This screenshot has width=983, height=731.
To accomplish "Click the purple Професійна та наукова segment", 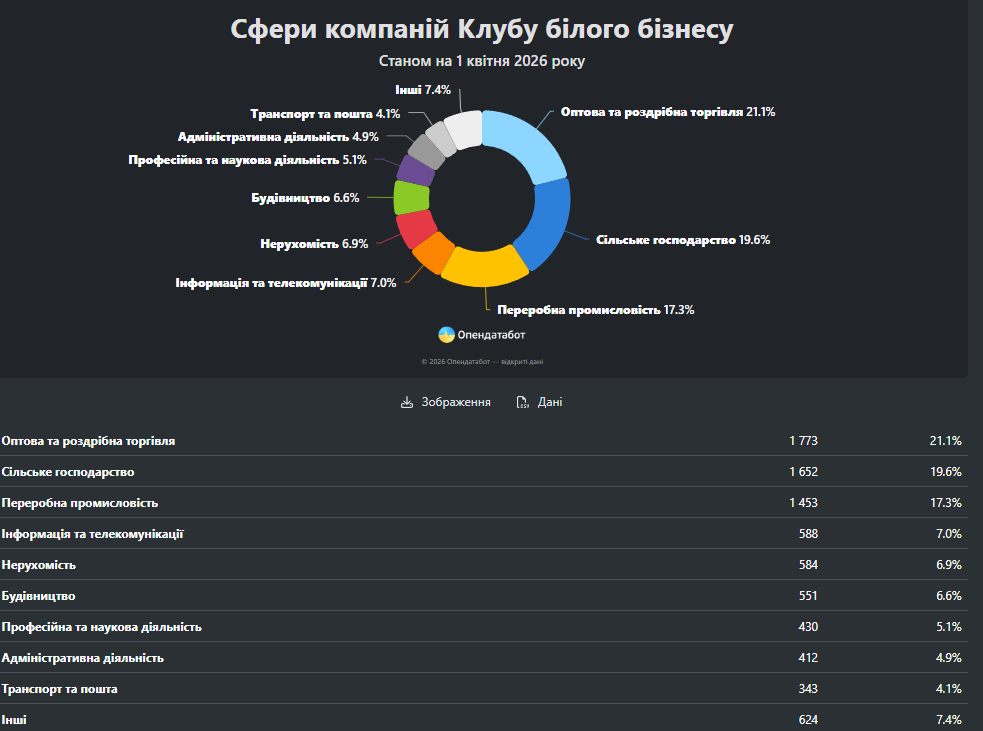I will coord(416,171).
